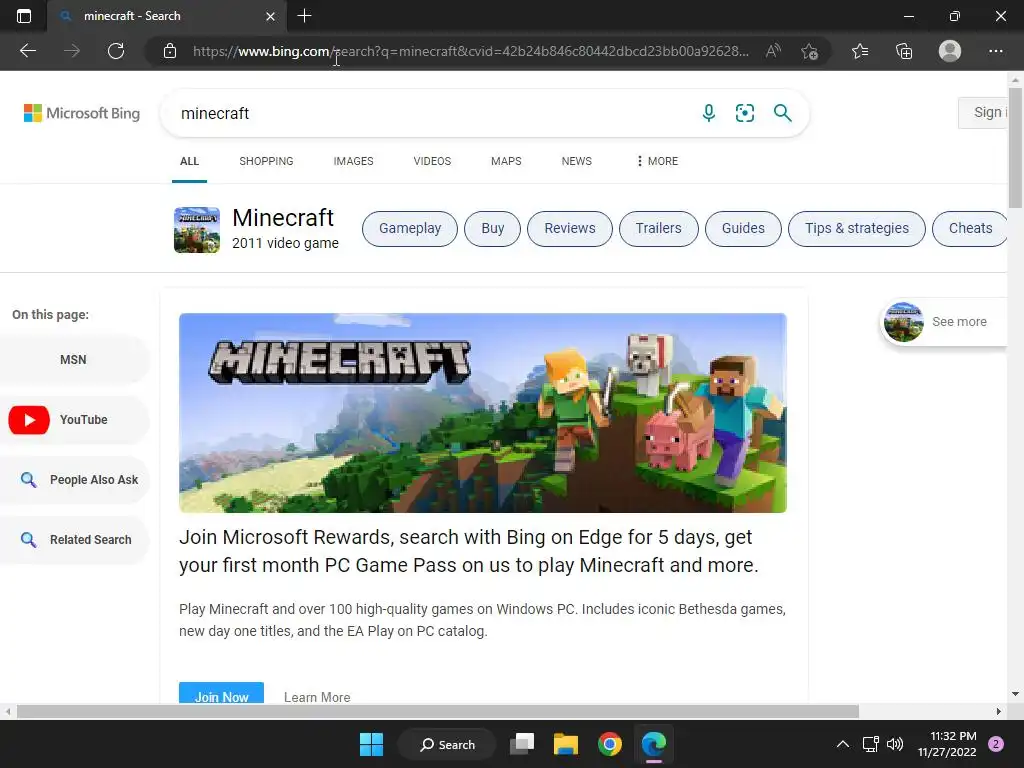1024x768 pixels.
Task: Switch to IMAGES tab
Action: (353, 161)
